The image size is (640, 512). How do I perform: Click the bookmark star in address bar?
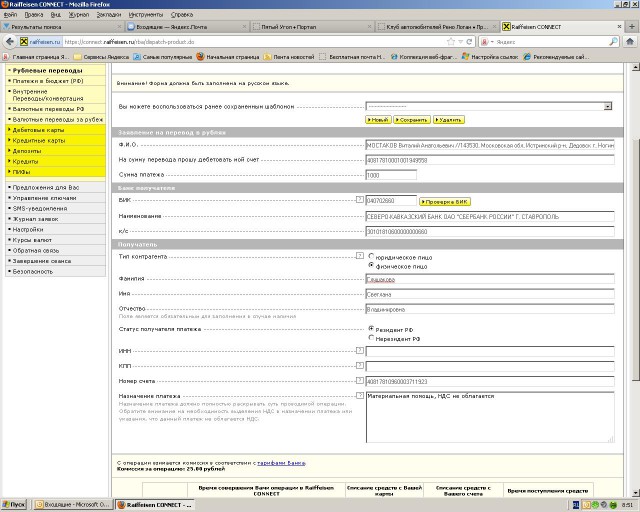(451, 42)
